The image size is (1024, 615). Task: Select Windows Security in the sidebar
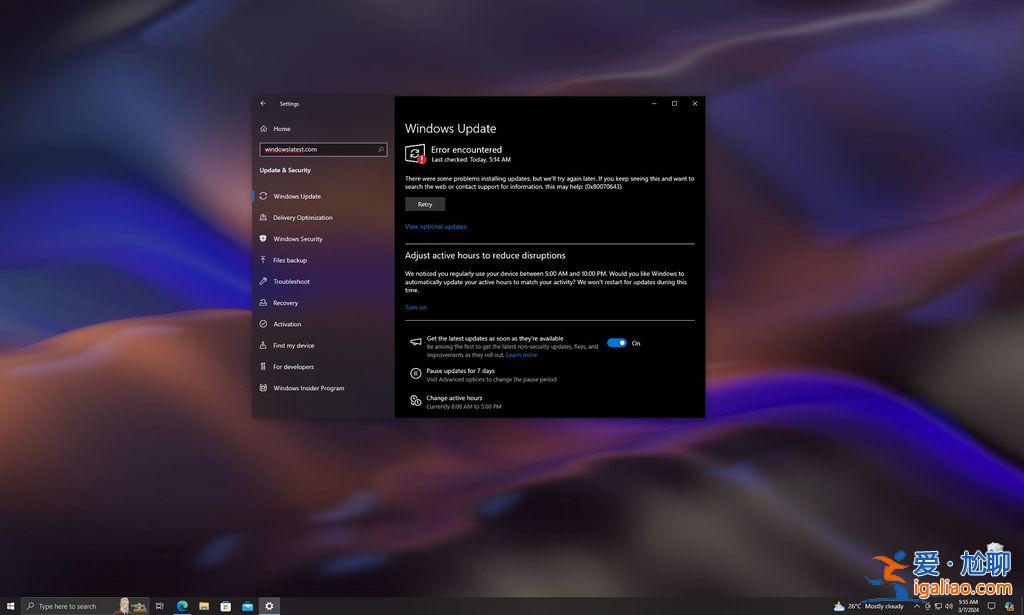click(298, 239)
